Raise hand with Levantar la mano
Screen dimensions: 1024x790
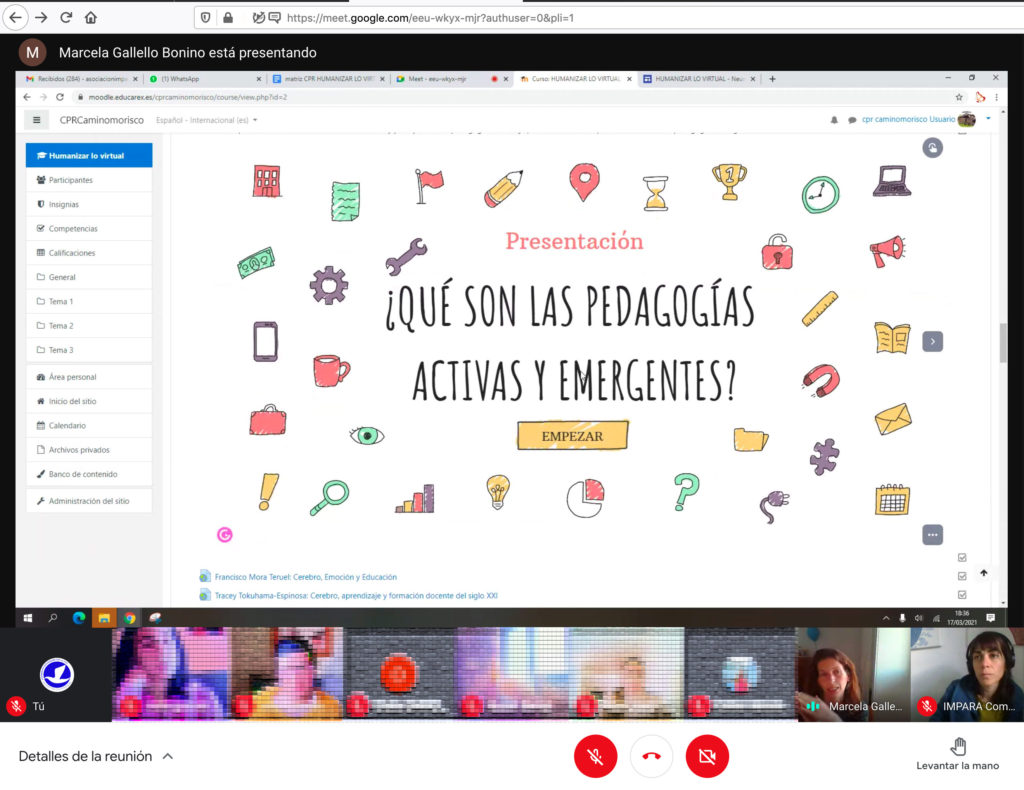click(x=957, y=754)
